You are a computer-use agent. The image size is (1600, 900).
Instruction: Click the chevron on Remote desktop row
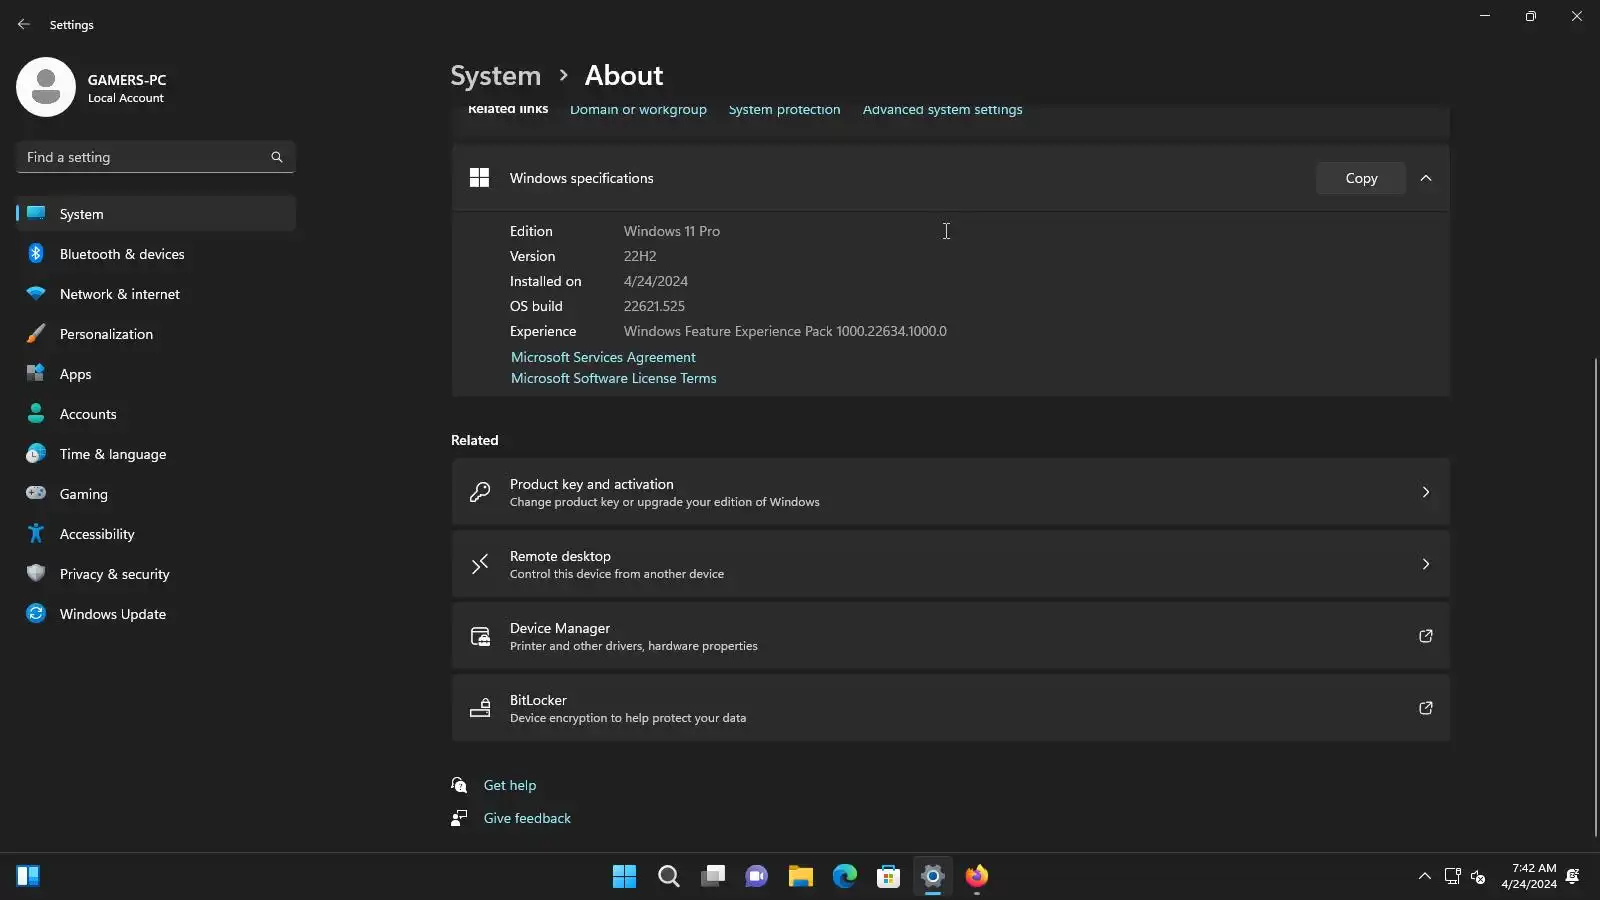[1426, 564]
